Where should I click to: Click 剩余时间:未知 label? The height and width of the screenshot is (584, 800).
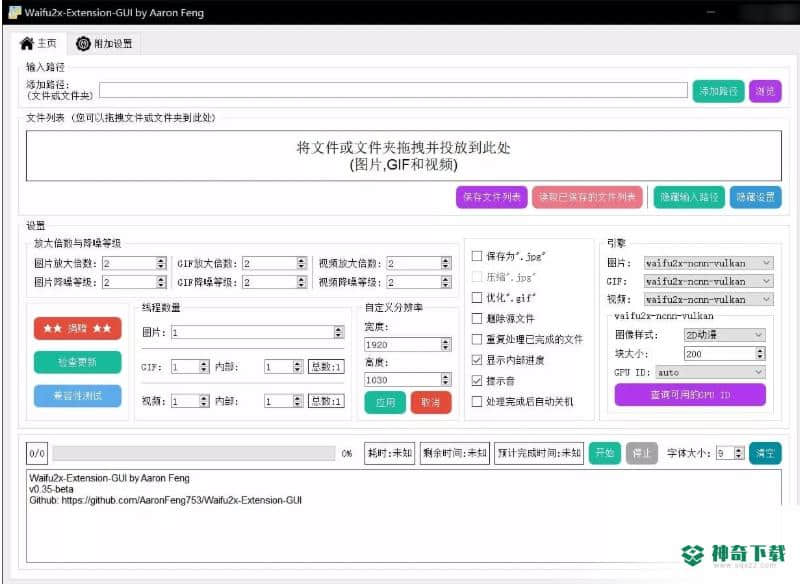click(455, 453)
